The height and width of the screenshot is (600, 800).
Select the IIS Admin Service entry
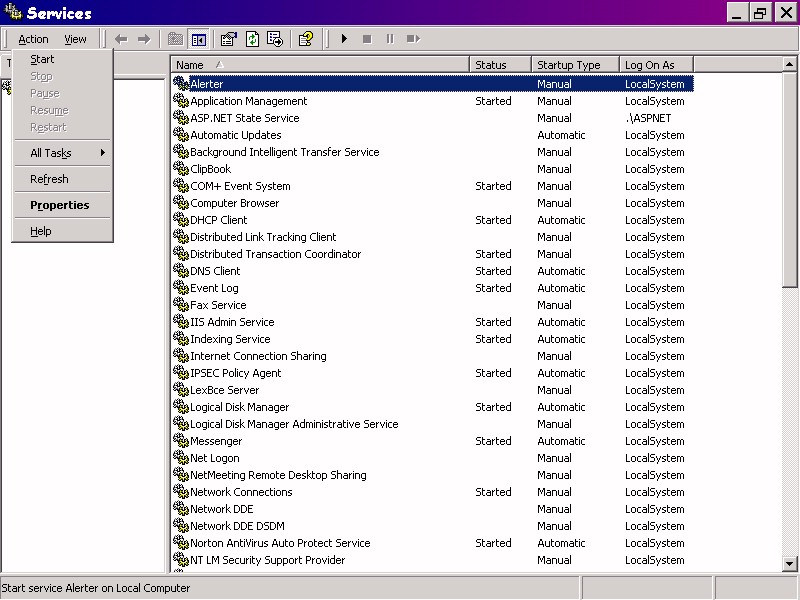232,322
